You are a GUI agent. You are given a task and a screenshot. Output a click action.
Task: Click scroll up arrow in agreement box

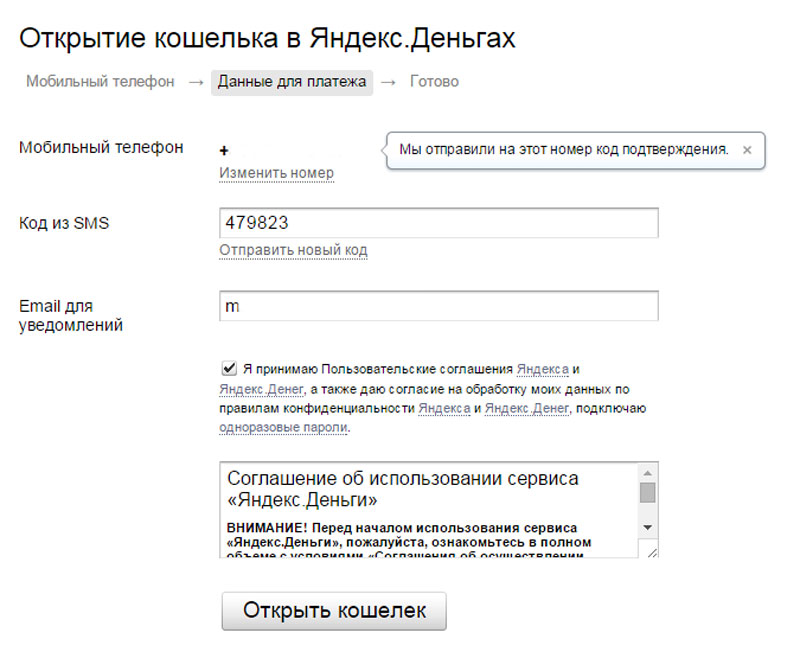pyautogui.click(x=647, y=473)
